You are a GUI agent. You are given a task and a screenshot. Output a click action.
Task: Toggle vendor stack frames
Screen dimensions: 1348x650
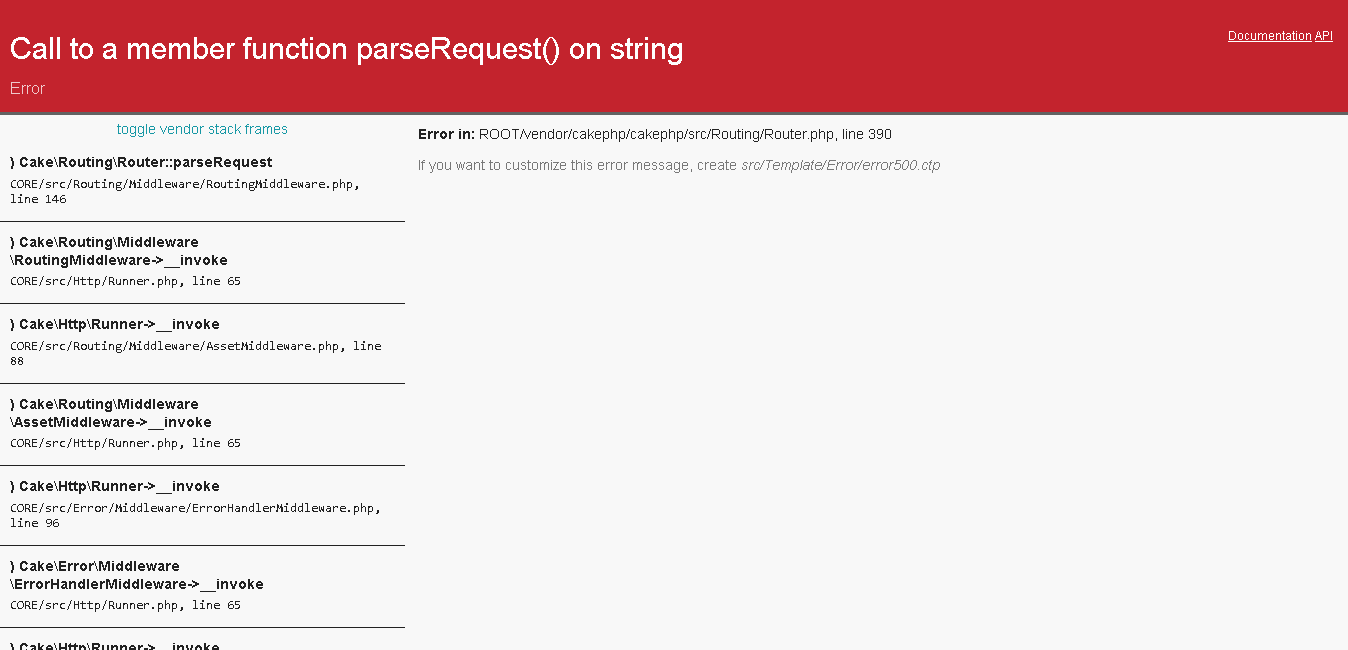(202, 129)
